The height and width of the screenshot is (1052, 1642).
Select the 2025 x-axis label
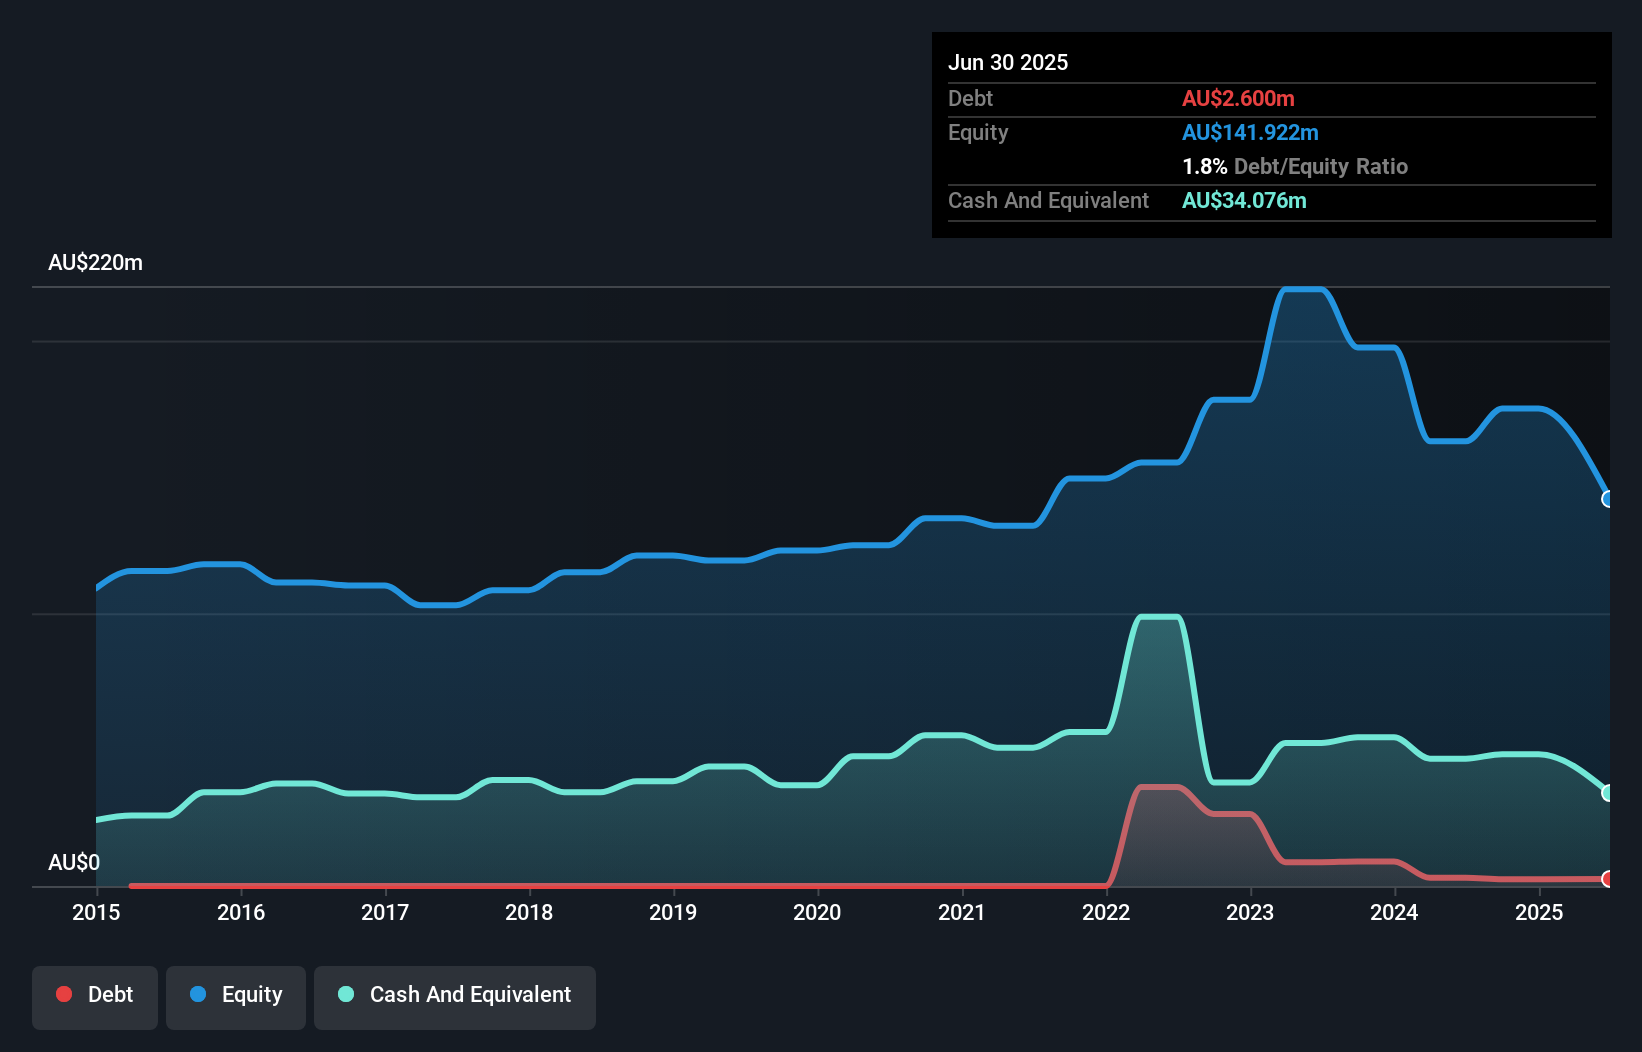1539,912
